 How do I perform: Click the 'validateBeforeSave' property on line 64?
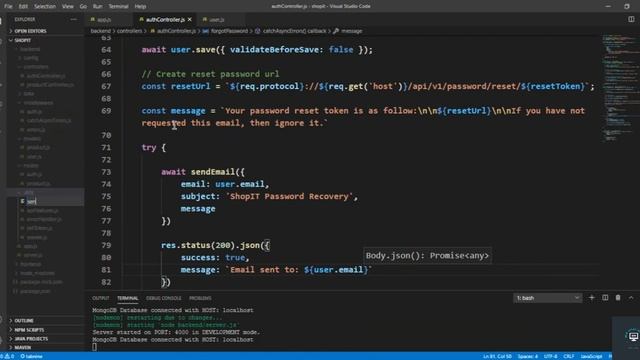(x=274, y=50)
